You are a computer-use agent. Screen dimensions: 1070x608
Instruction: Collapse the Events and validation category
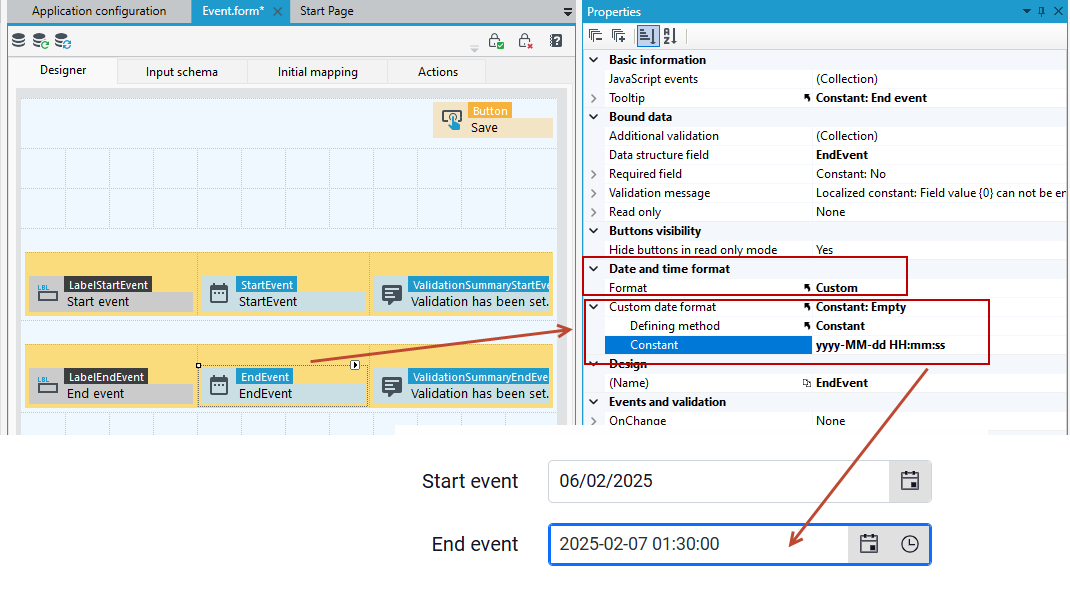point(594,402)
